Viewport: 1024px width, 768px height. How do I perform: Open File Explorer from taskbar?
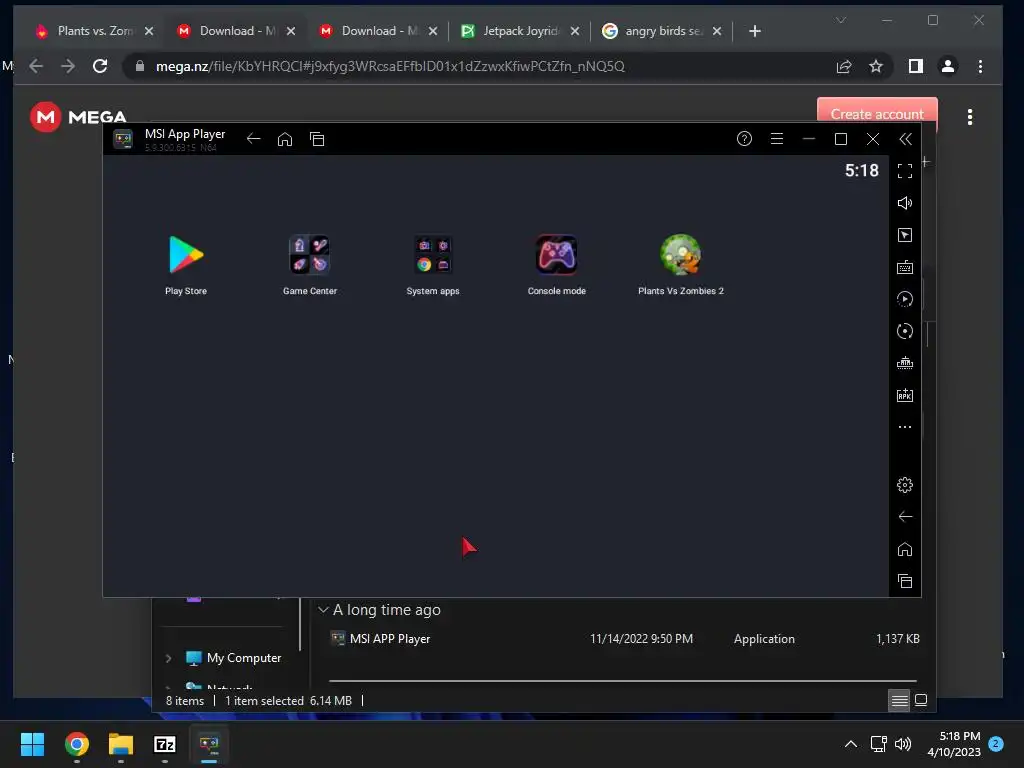(121, 744)
